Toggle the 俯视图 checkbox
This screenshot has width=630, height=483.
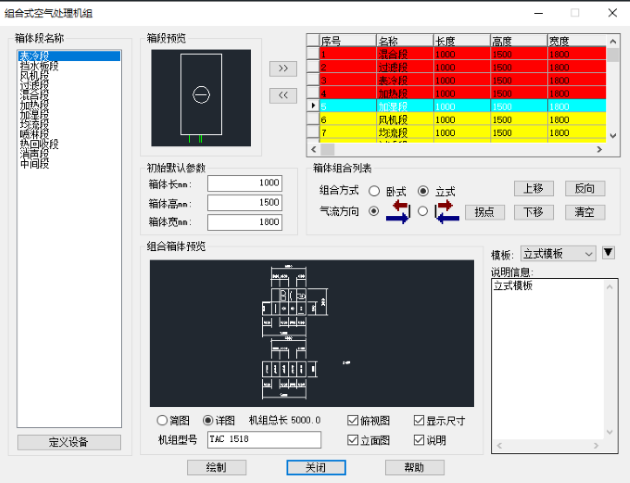pos(353,420)
